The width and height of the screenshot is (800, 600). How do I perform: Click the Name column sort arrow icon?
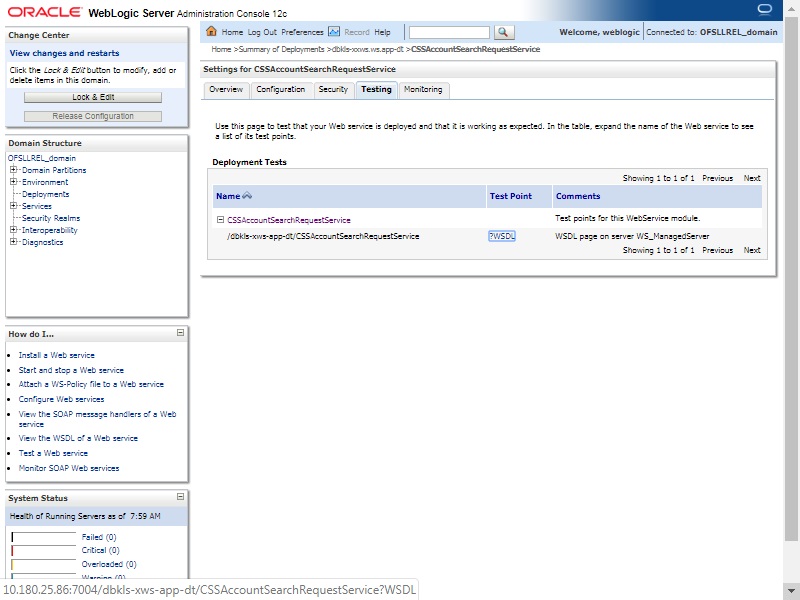click(x=247, y=196)
